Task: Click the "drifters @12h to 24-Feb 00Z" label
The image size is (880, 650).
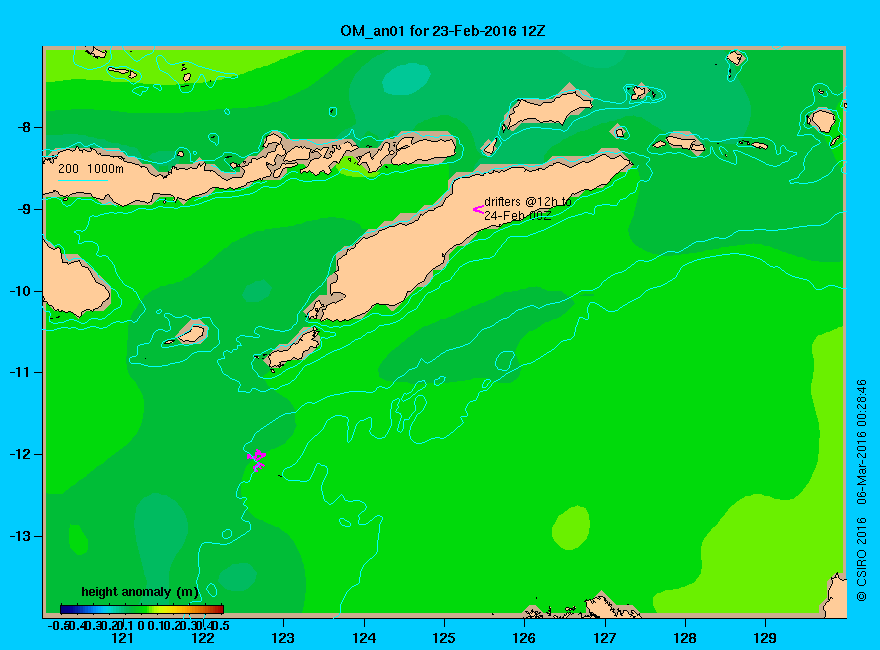Action: pos(527,208)
